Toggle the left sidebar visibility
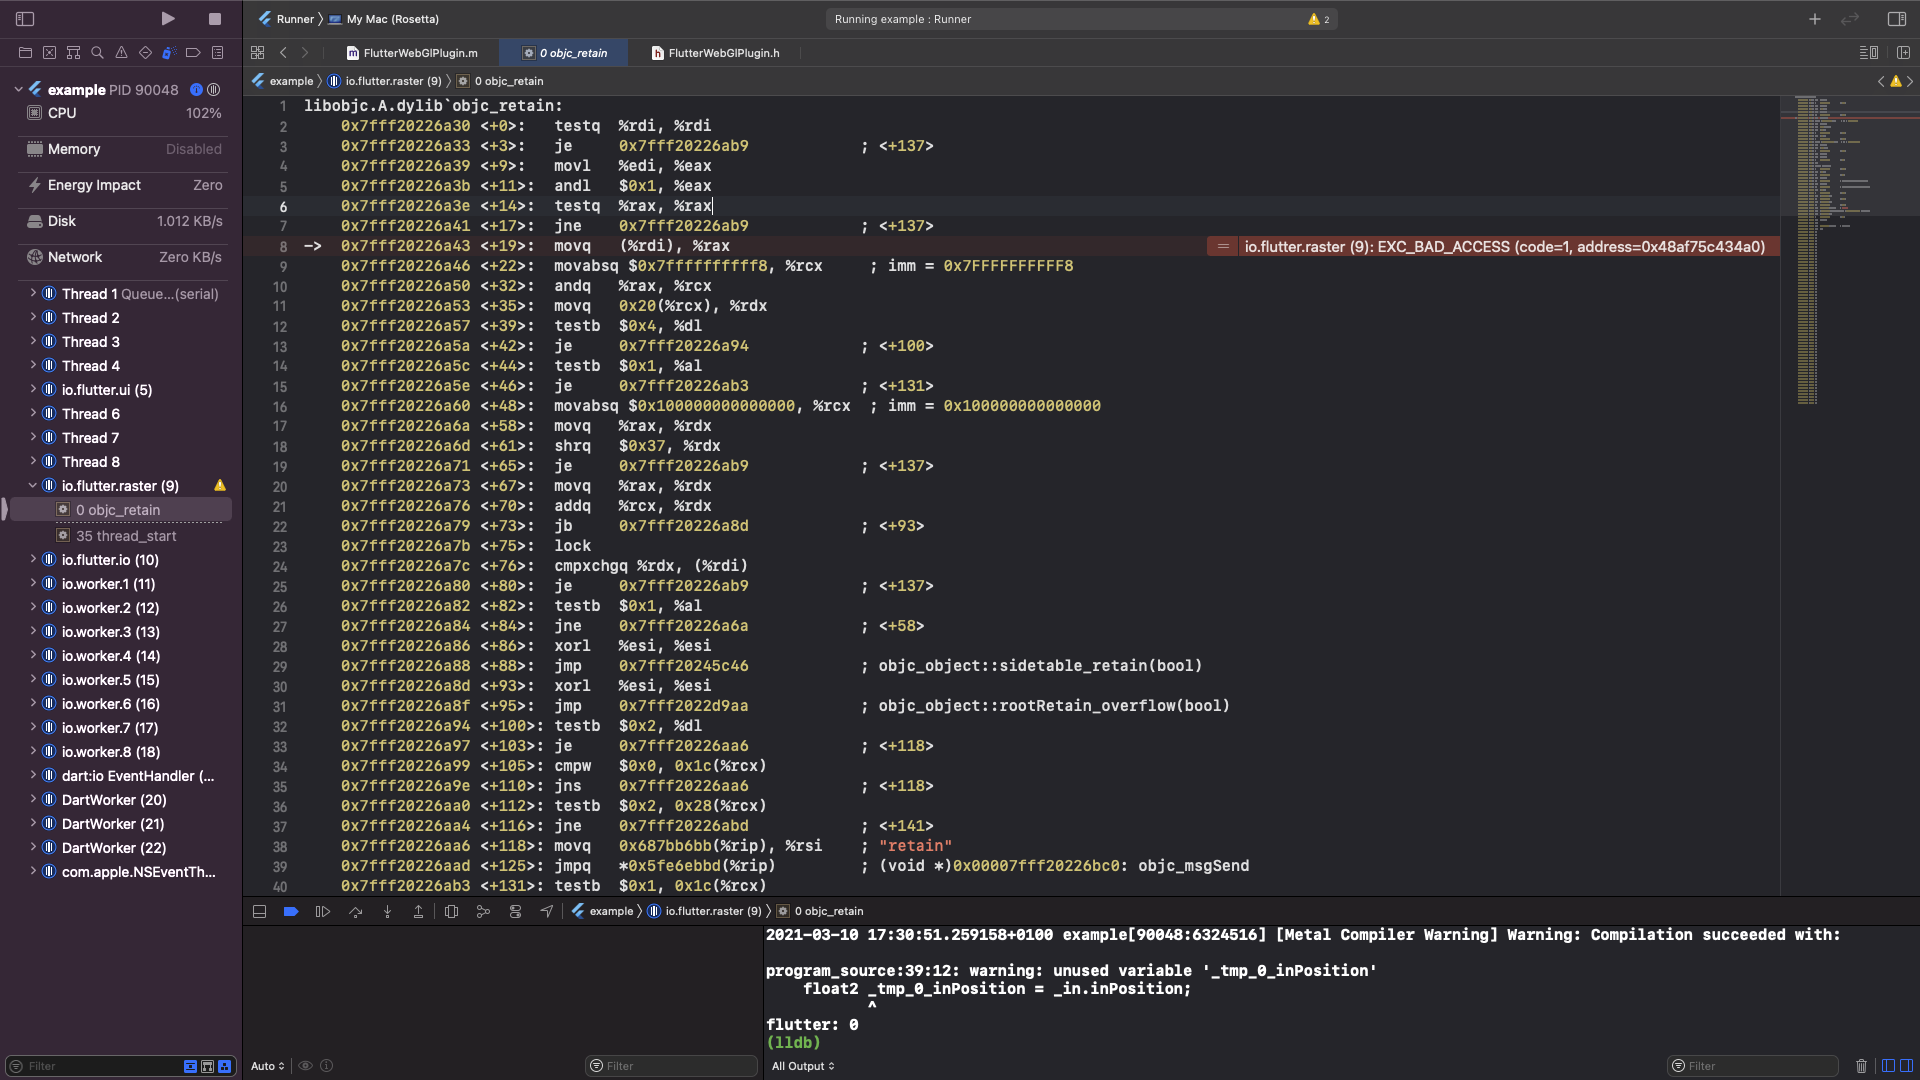This screenshot has width=1920, height=1080. click(26, 18)
